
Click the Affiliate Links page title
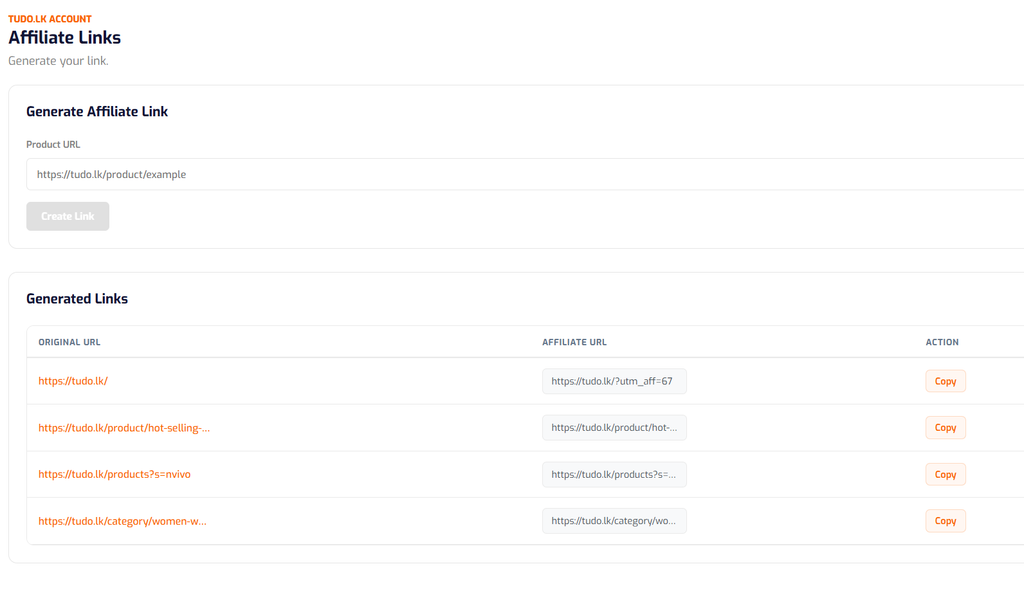point(65,38)
